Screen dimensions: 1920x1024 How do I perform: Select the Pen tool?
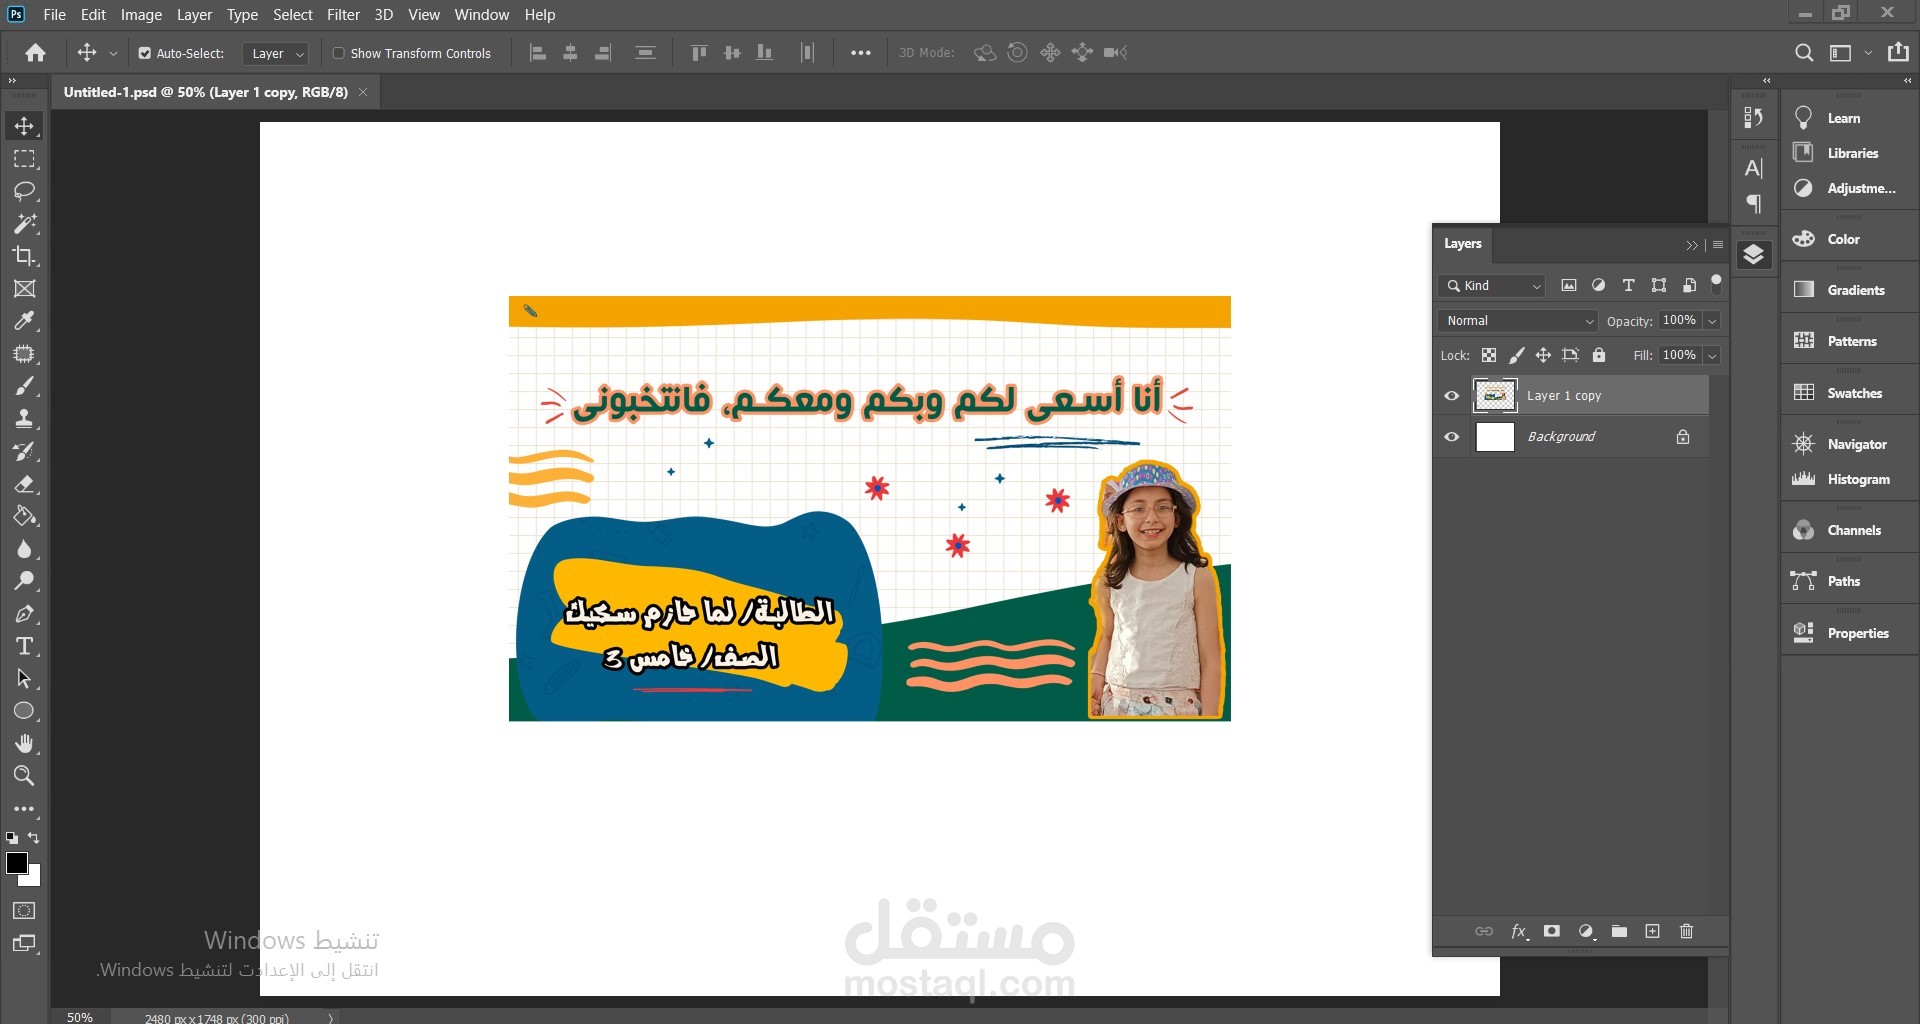(x=24, y=614)
